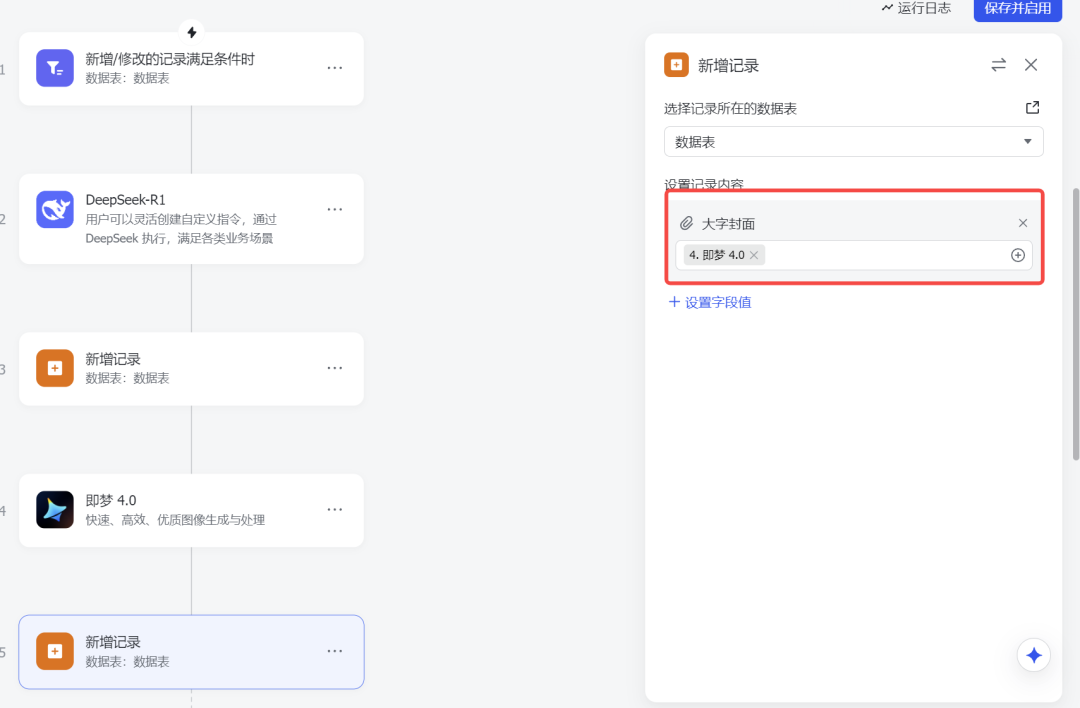1080x708 pixels.
Task: Click the 即梦 4.0 node icon
Action: [x=54, y=510]
